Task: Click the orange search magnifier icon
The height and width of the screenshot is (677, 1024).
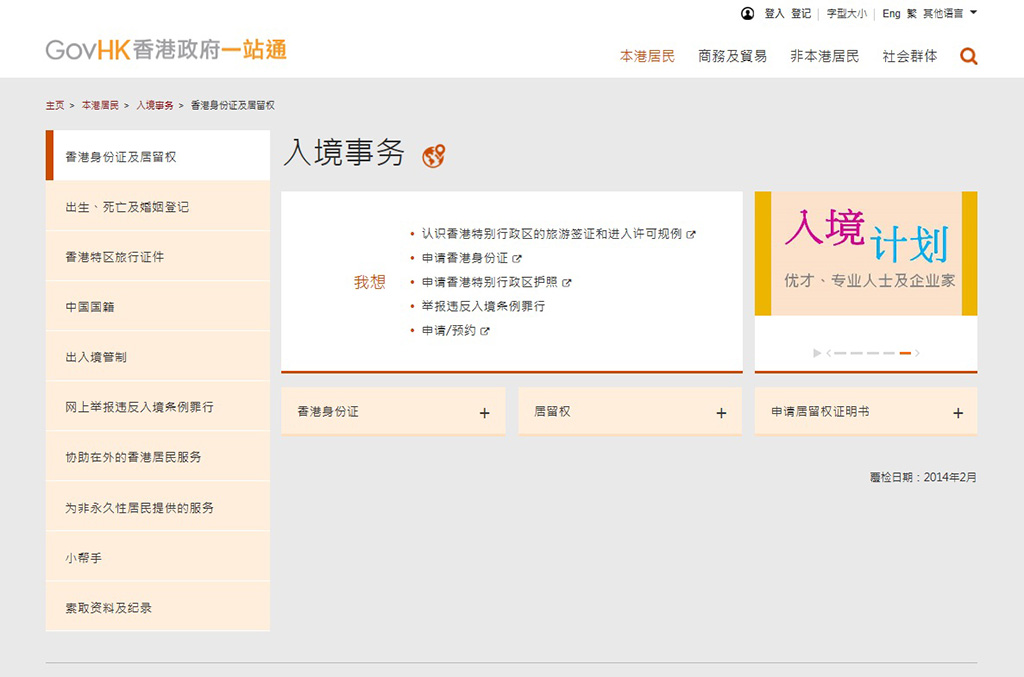Action: coord(968,56)
